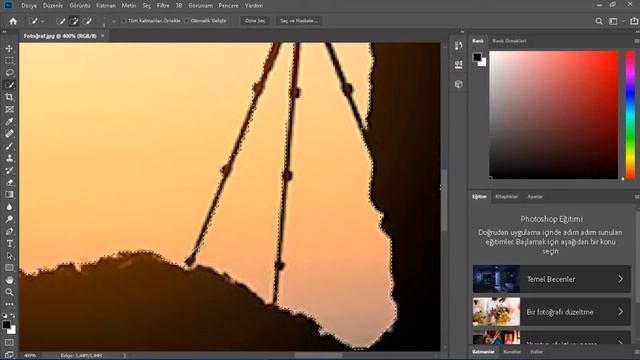Reset default colors icon in toolbox
The width and height of the screenshot is (640, 360).
5,316
